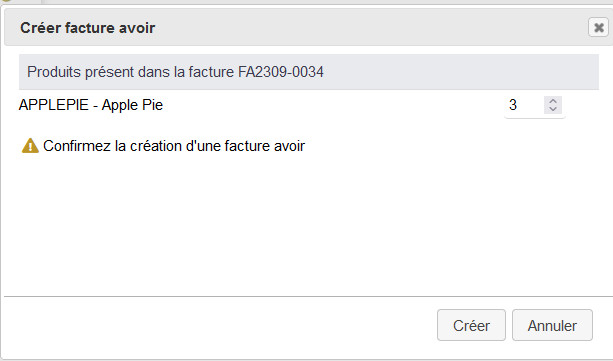
Task: Click the word Créer in dialog title
Action: [x=40, y=28]
